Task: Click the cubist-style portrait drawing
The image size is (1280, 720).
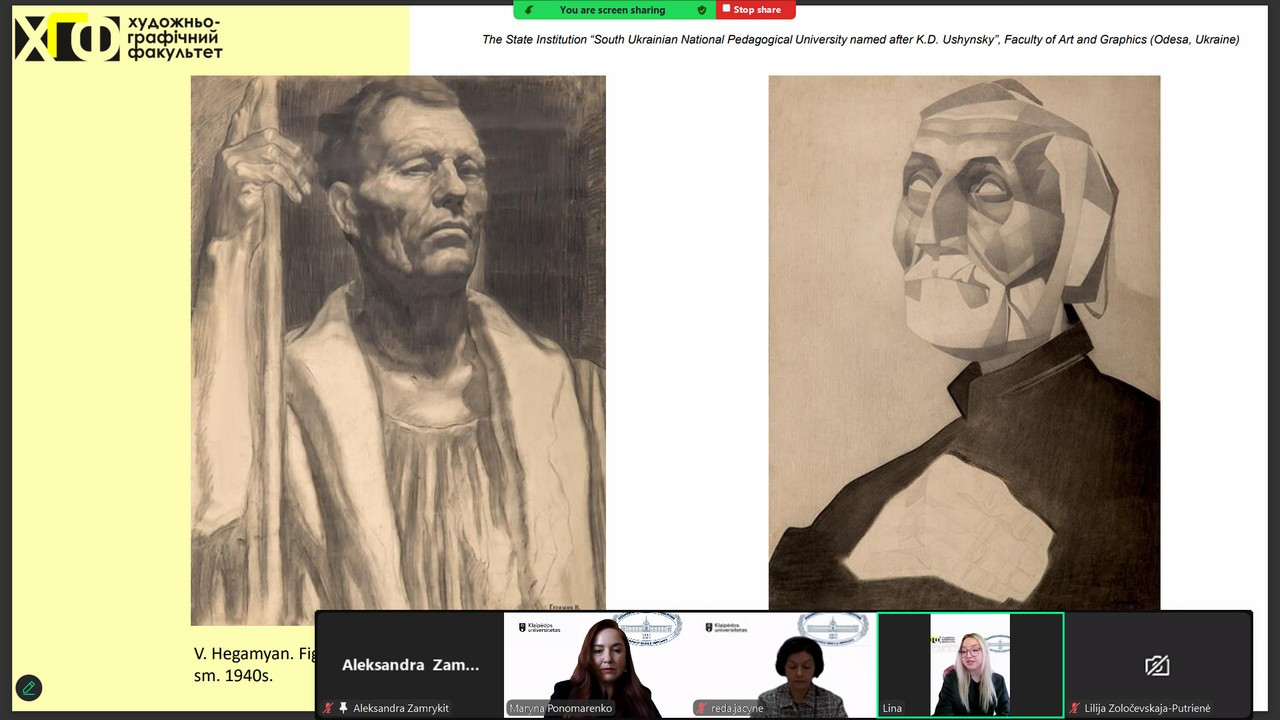Action: point(964,343)
